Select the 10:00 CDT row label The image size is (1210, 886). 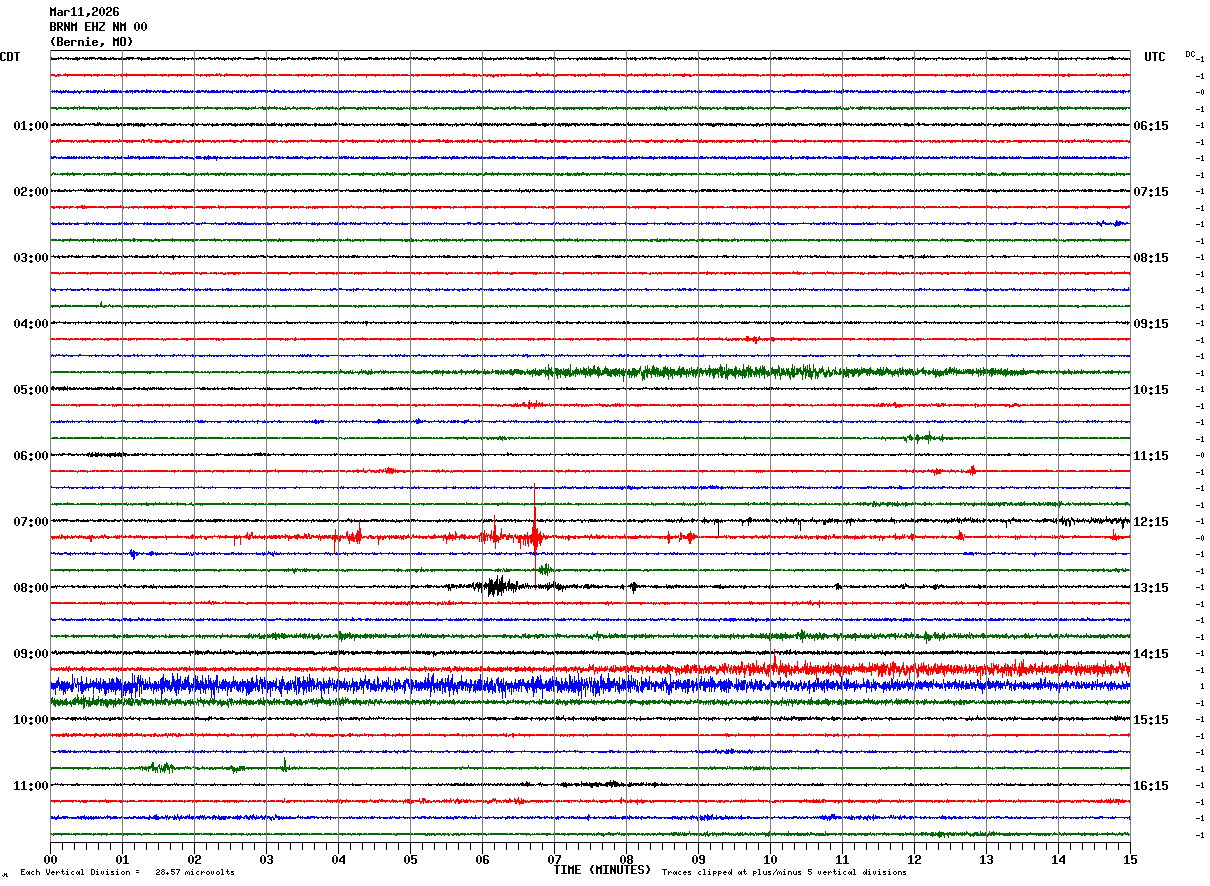[x=30, y=720]
